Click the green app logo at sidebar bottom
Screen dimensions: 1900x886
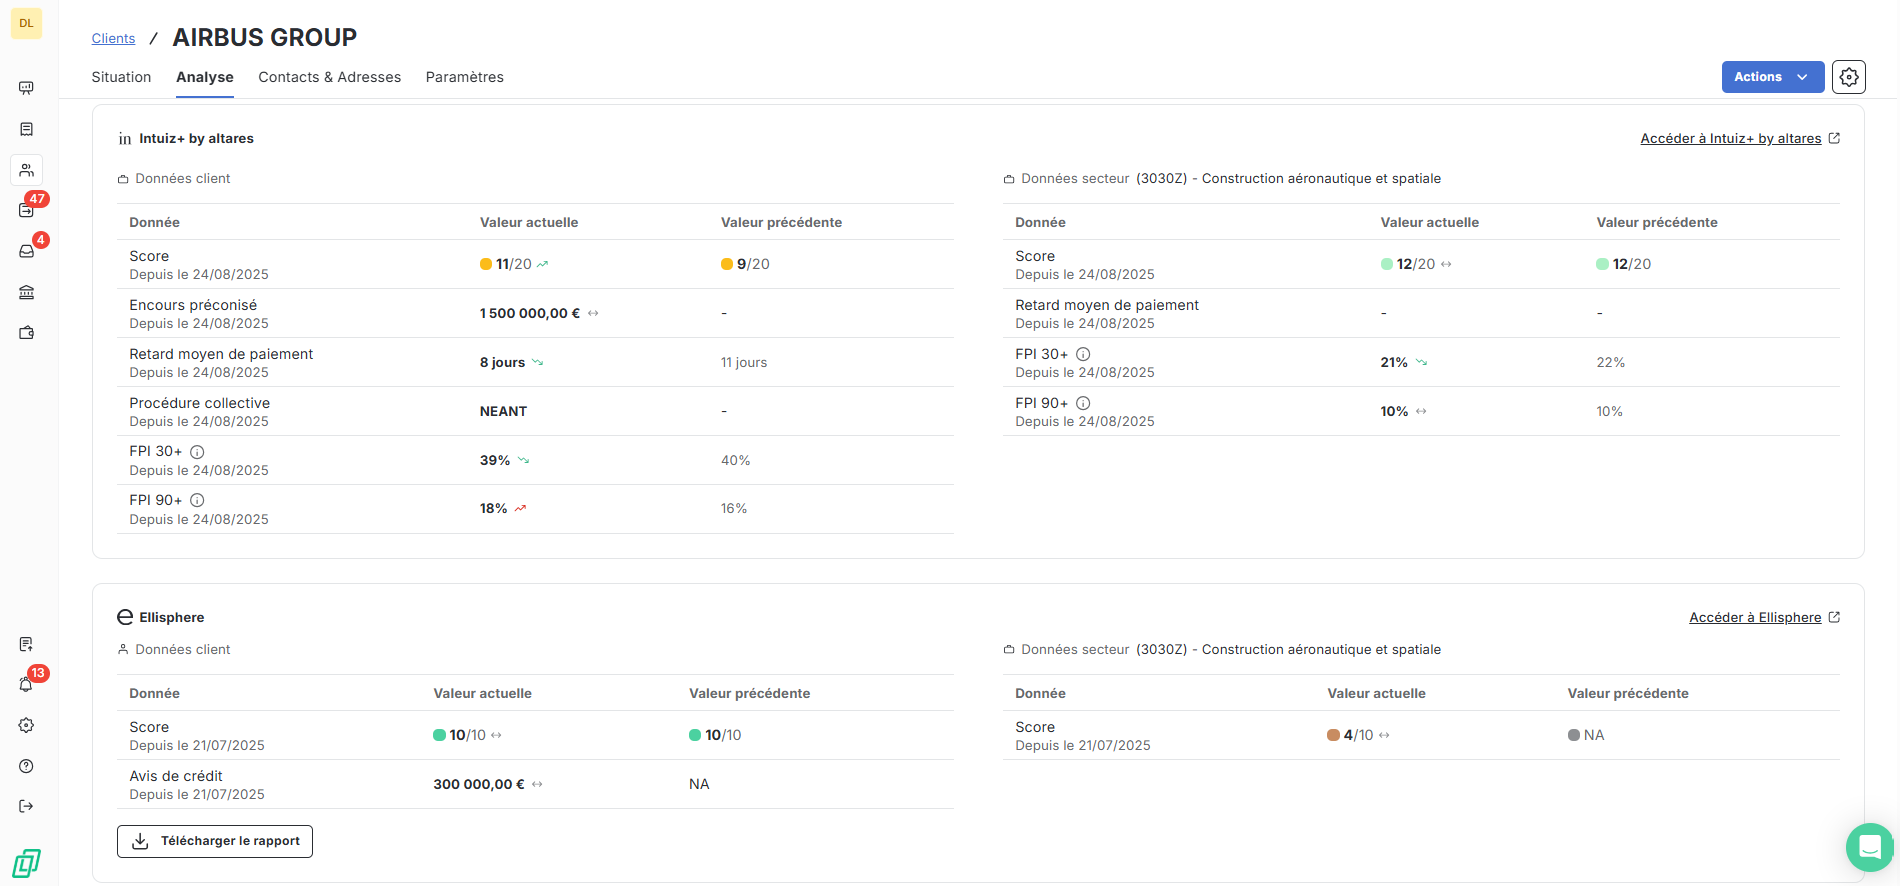27,863
